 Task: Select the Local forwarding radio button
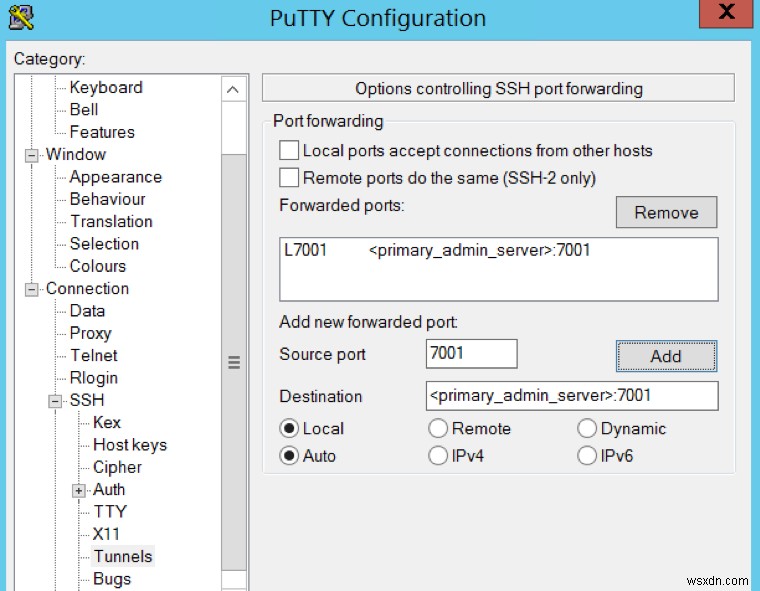point(289,429)
